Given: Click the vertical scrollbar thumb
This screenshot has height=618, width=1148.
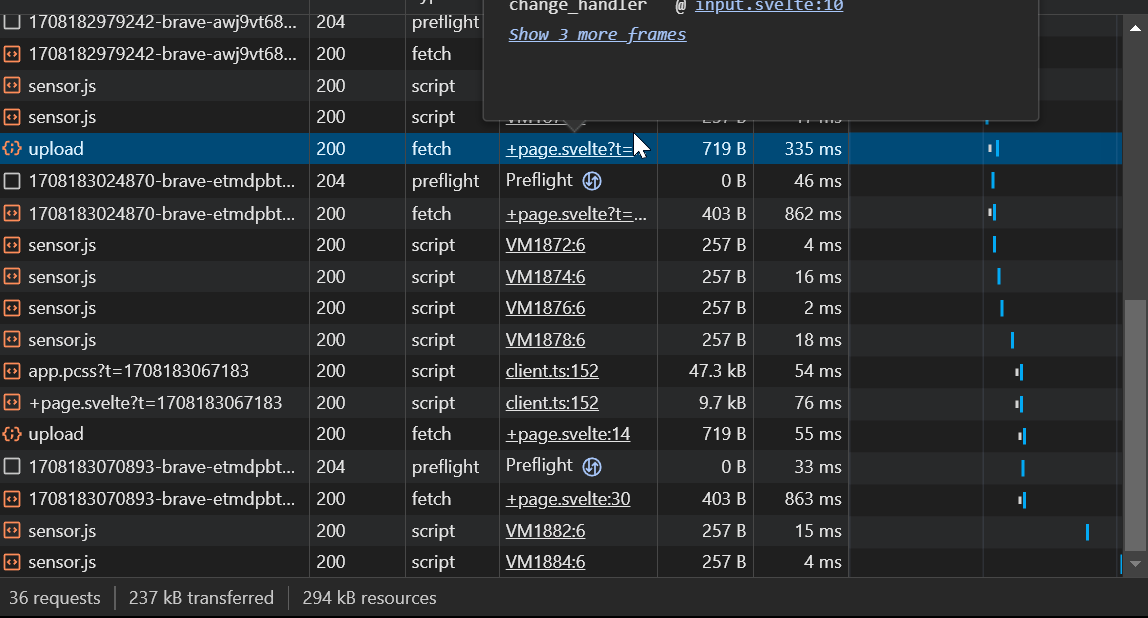Looking at the screenshot, I should [x=1134, y=425].
